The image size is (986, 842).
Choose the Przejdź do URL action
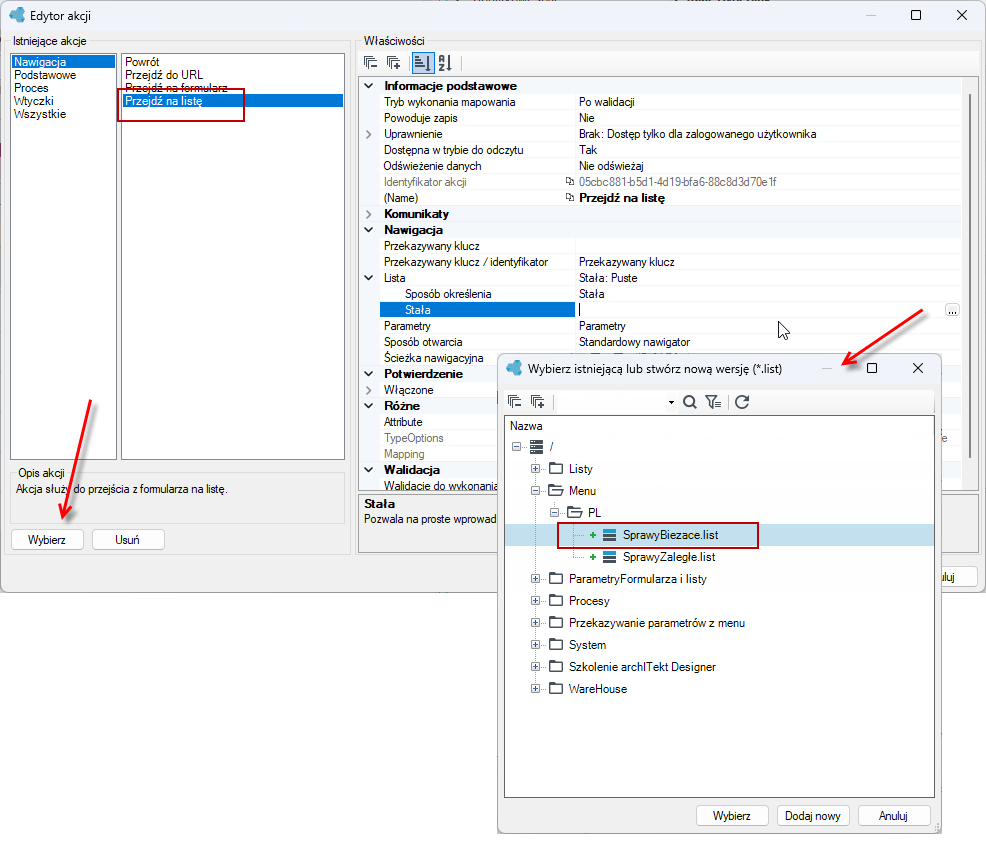[x=164, y=75]
